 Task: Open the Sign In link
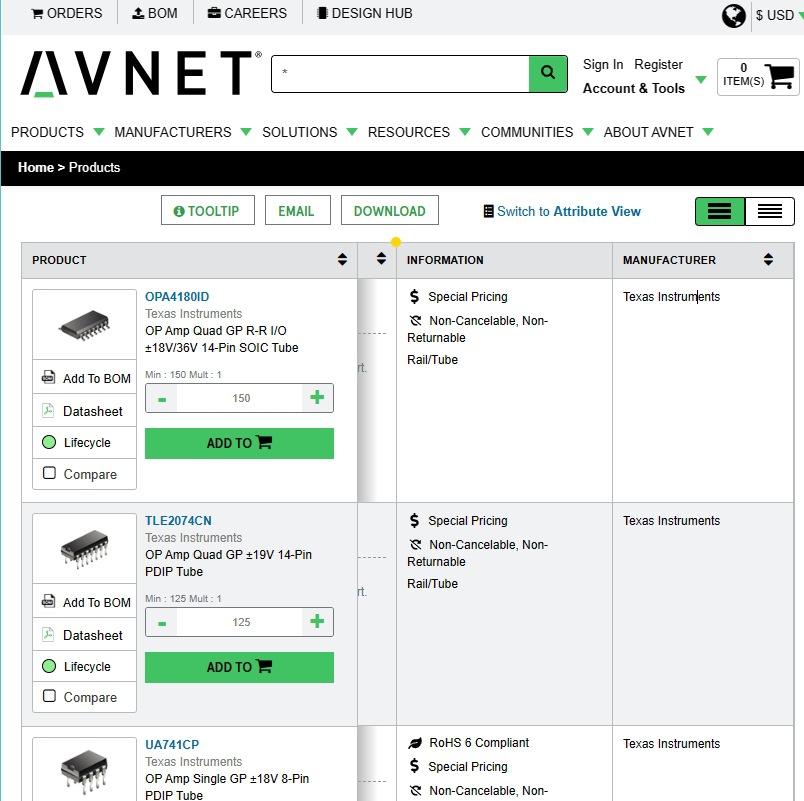[x=602, y=65]
